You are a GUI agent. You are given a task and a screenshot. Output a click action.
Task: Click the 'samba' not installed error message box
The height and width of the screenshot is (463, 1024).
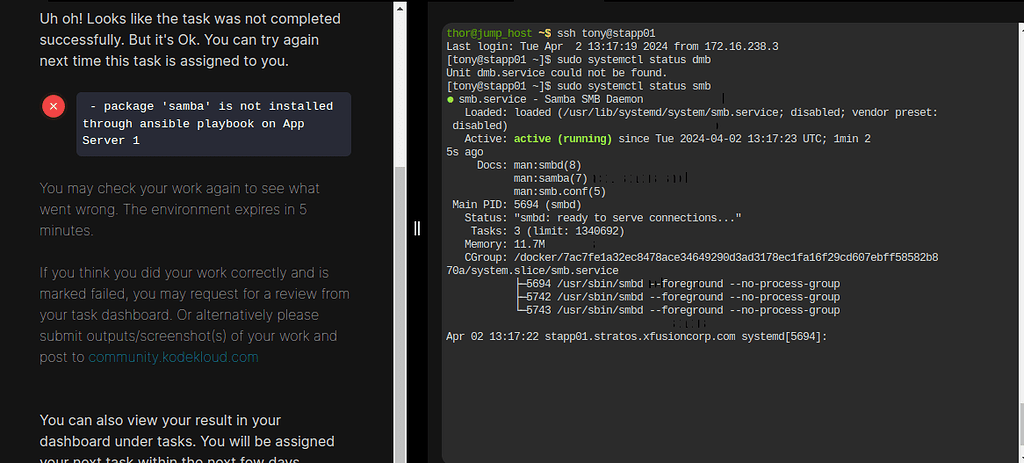[214, 124]
